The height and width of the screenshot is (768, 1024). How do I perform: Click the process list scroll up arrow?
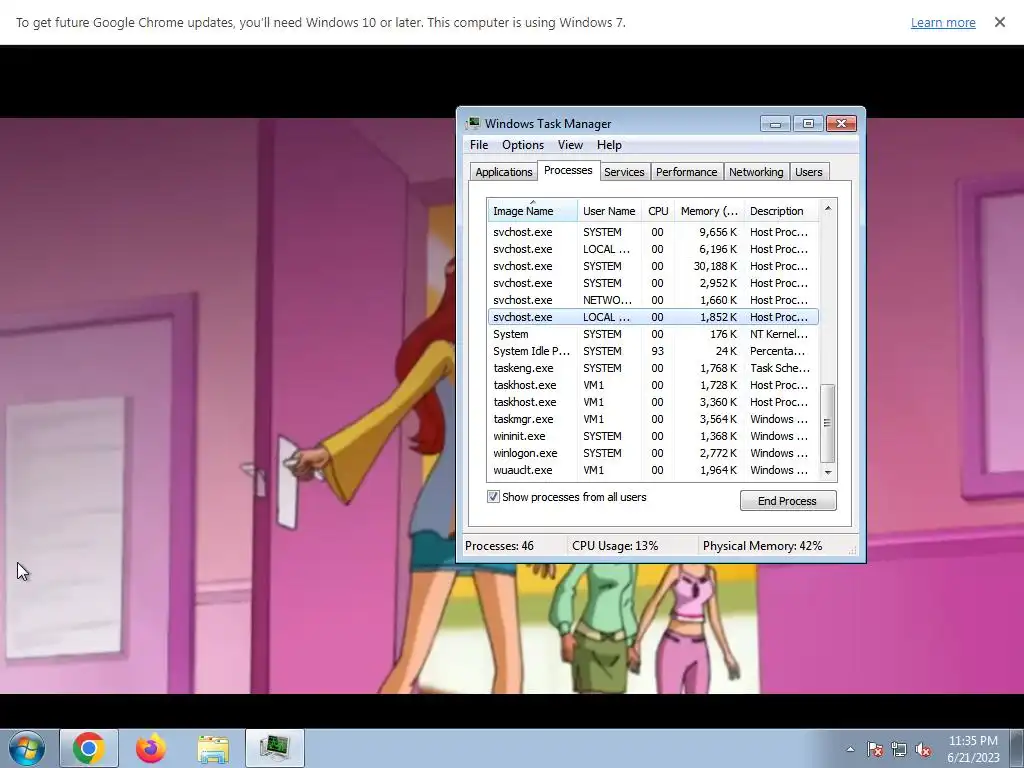point(828,208)
